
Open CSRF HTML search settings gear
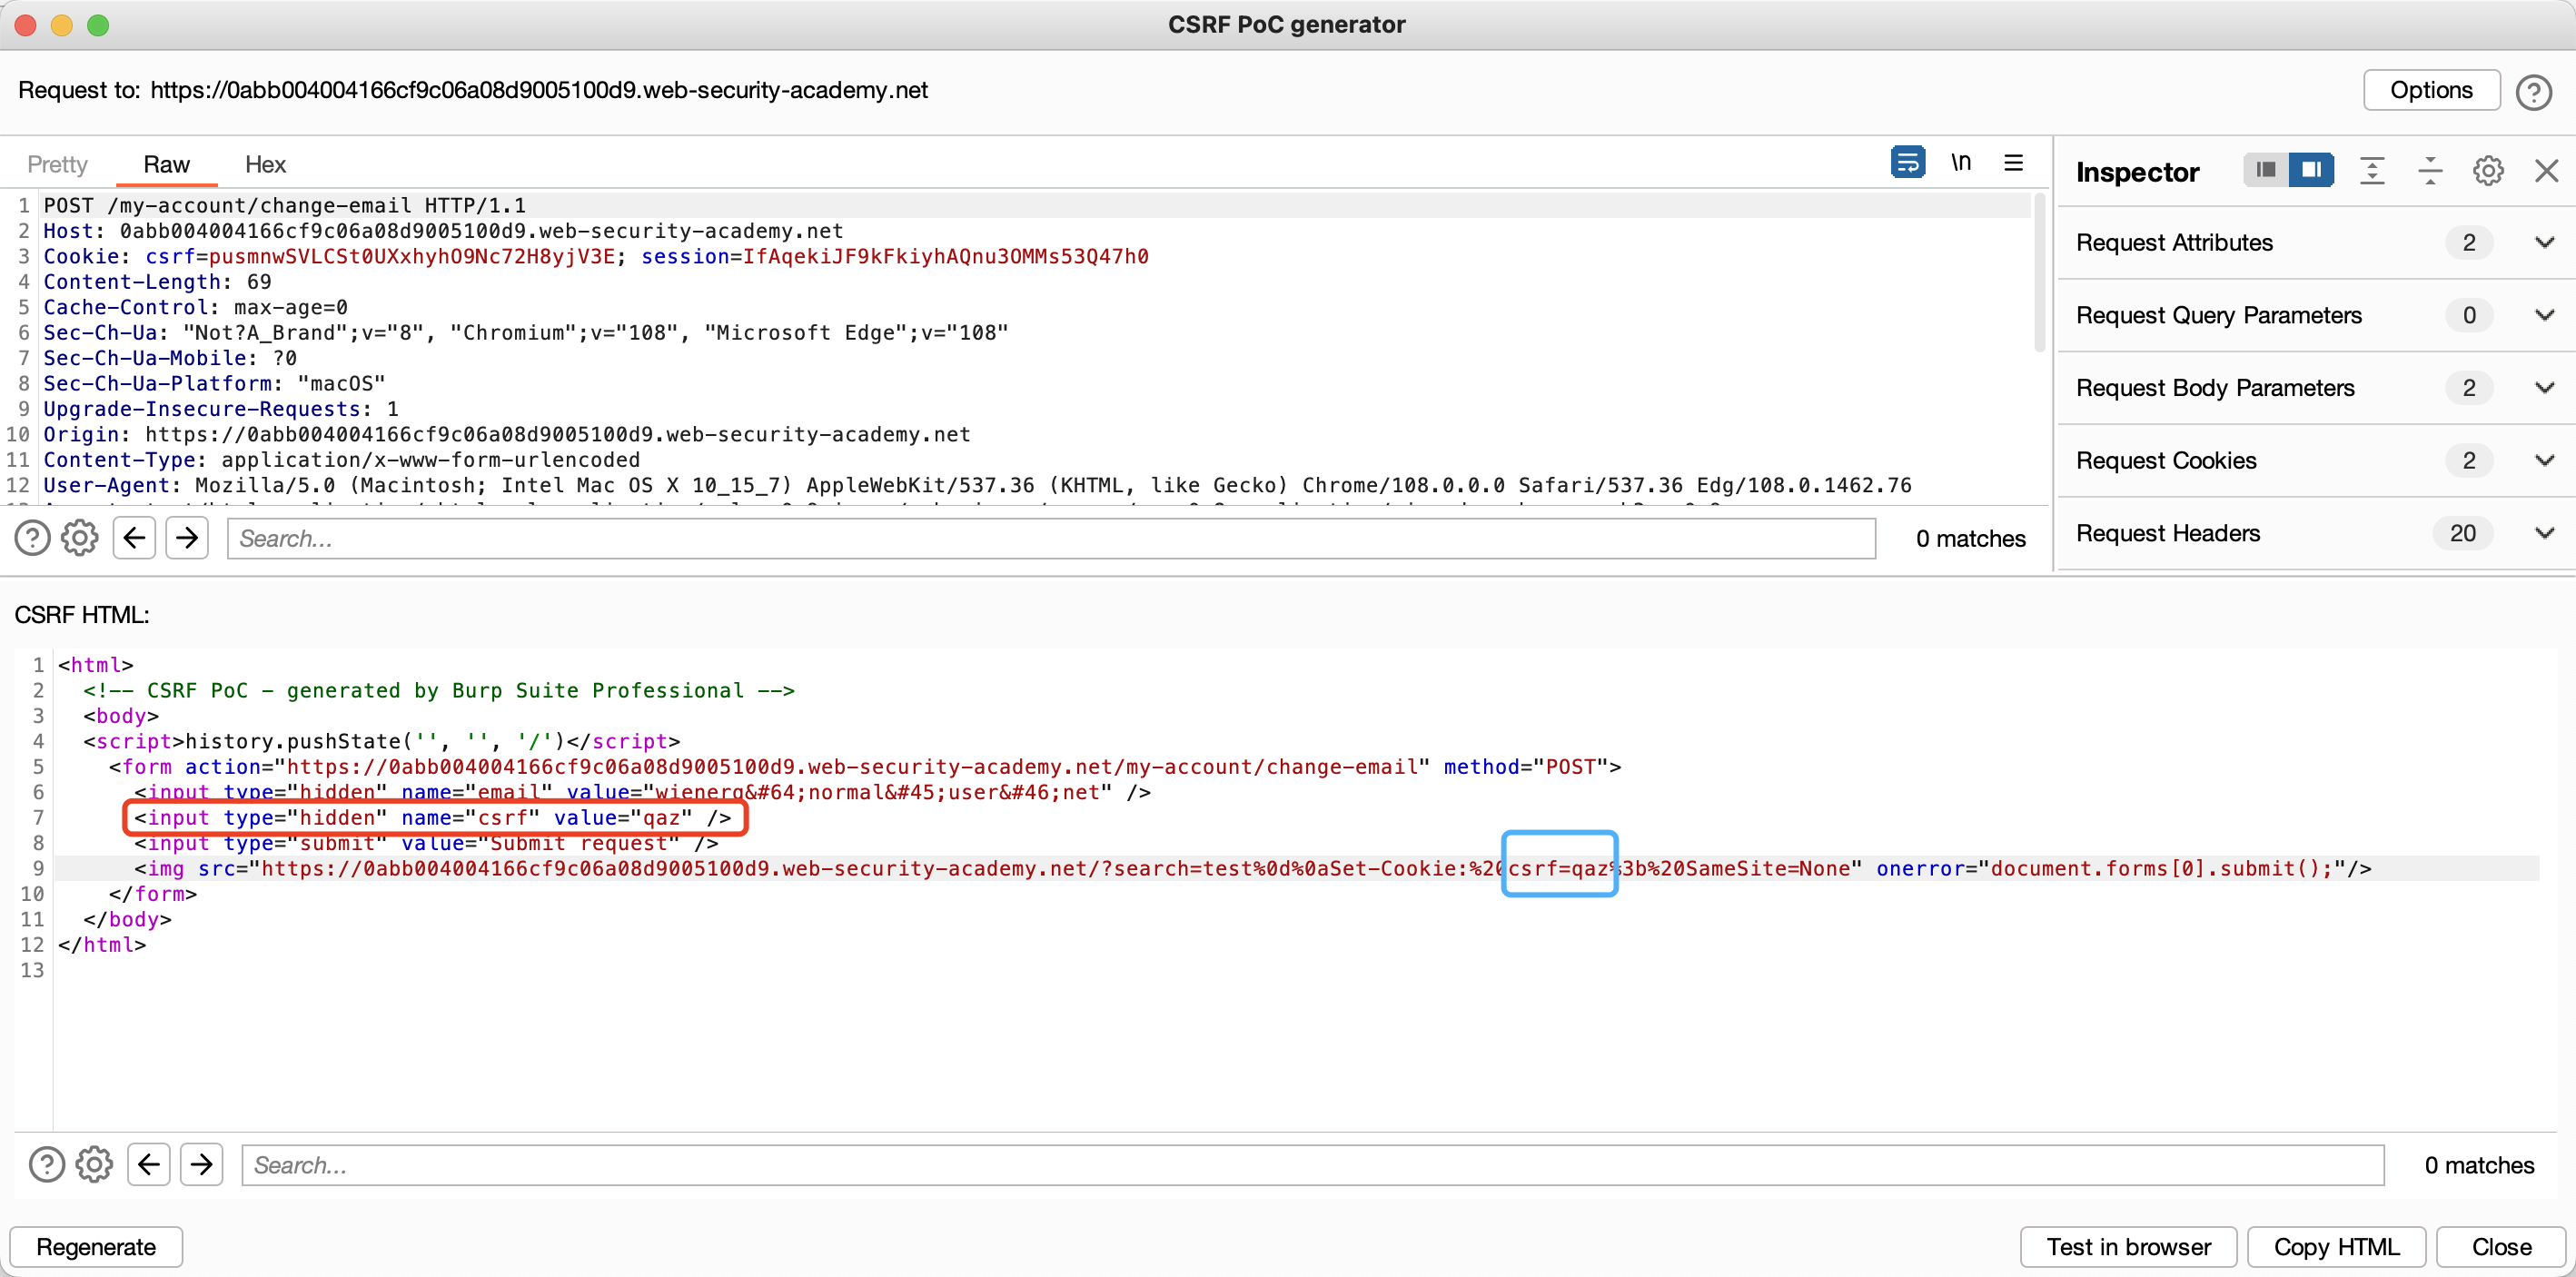pos(95,1165)
